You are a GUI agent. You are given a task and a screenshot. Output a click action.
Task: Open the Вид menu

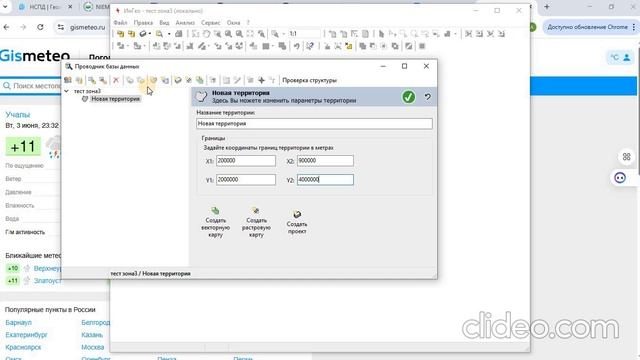pyautogui.click(x=164, y=23)
